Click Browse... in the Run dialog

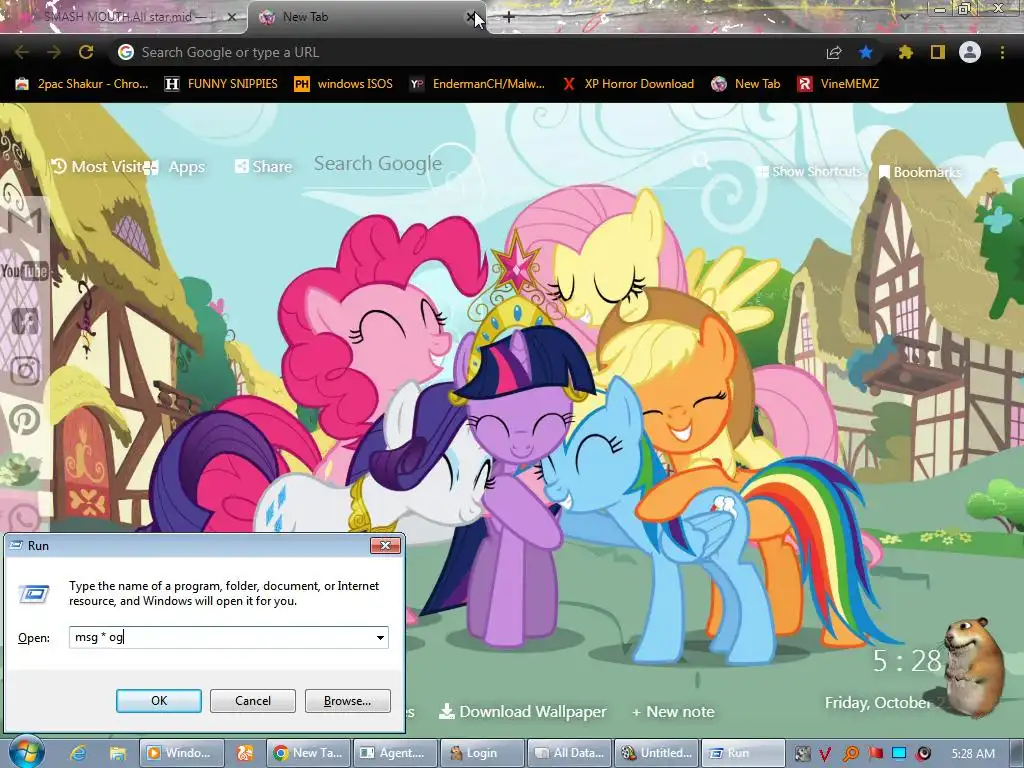pyautogui.click(x=347, y=701)
